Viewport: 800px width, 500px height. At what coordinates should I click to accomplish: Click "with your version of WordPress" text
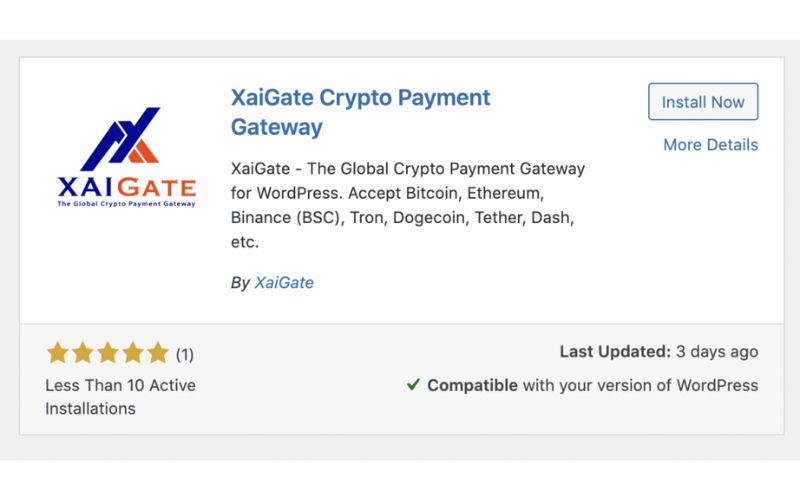click(640, 385)
